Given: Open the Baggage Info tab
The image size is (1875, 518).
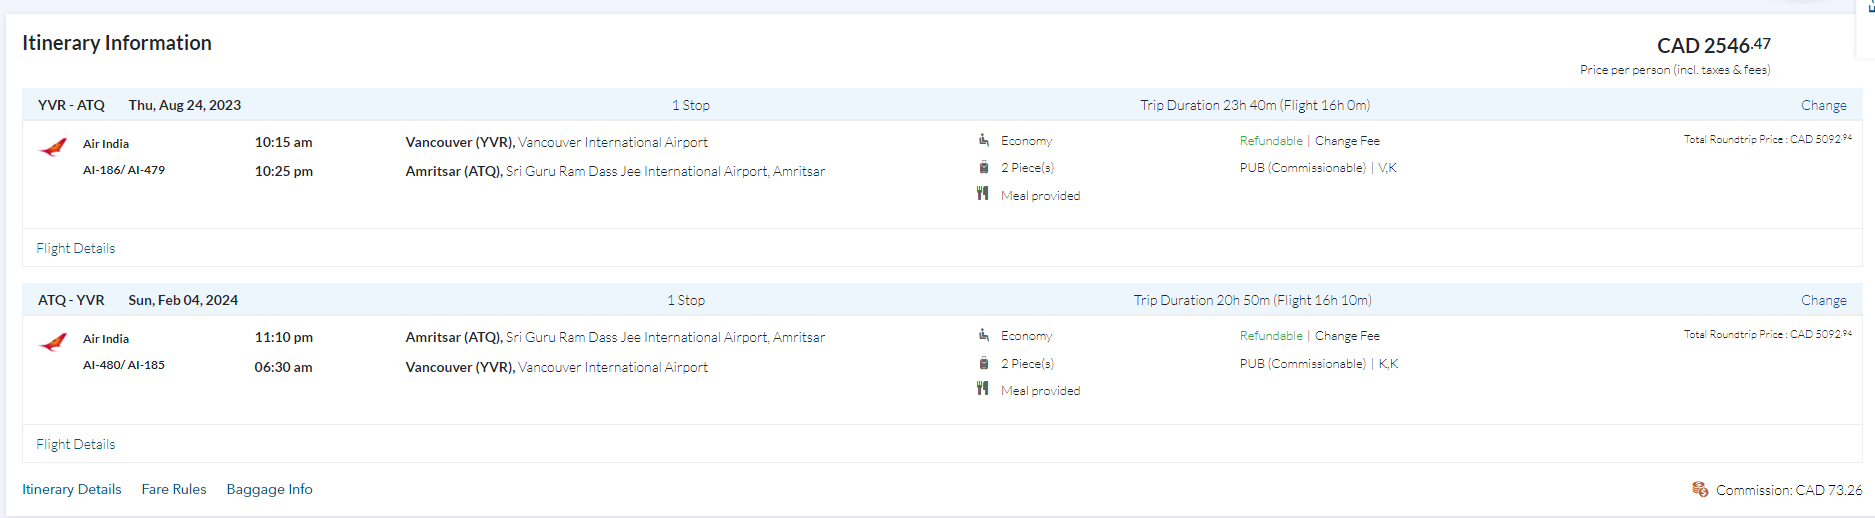Looking at the screenshot, I should (269, 489).
